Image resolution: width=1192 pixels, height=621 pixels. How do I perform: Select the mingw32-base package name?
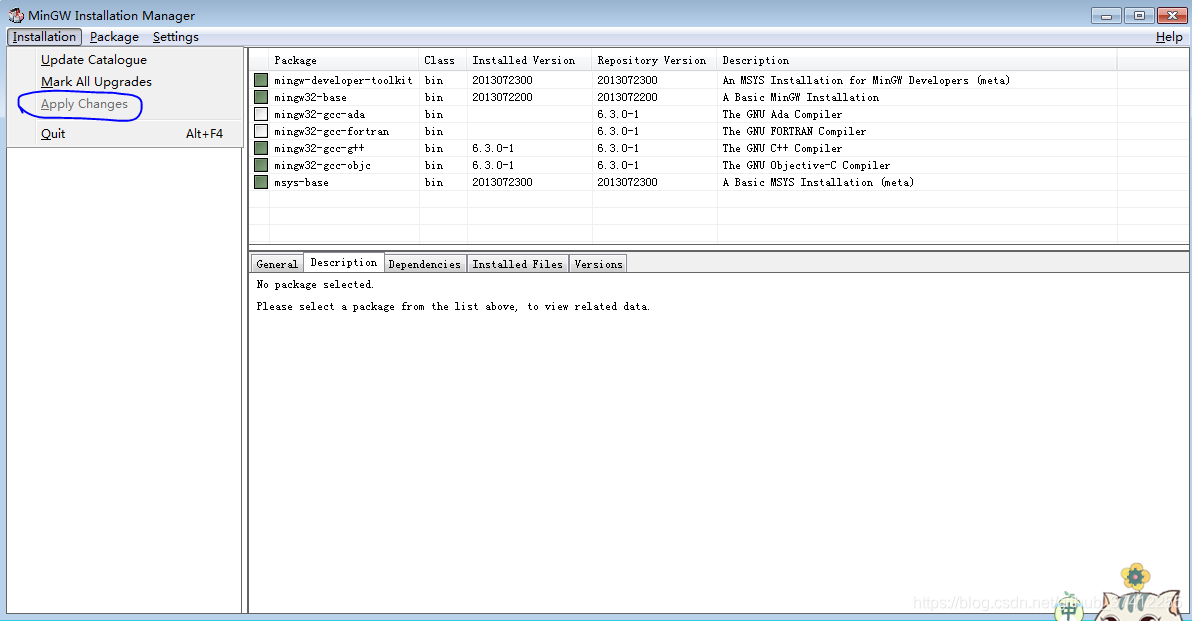(x=310, y=97)
